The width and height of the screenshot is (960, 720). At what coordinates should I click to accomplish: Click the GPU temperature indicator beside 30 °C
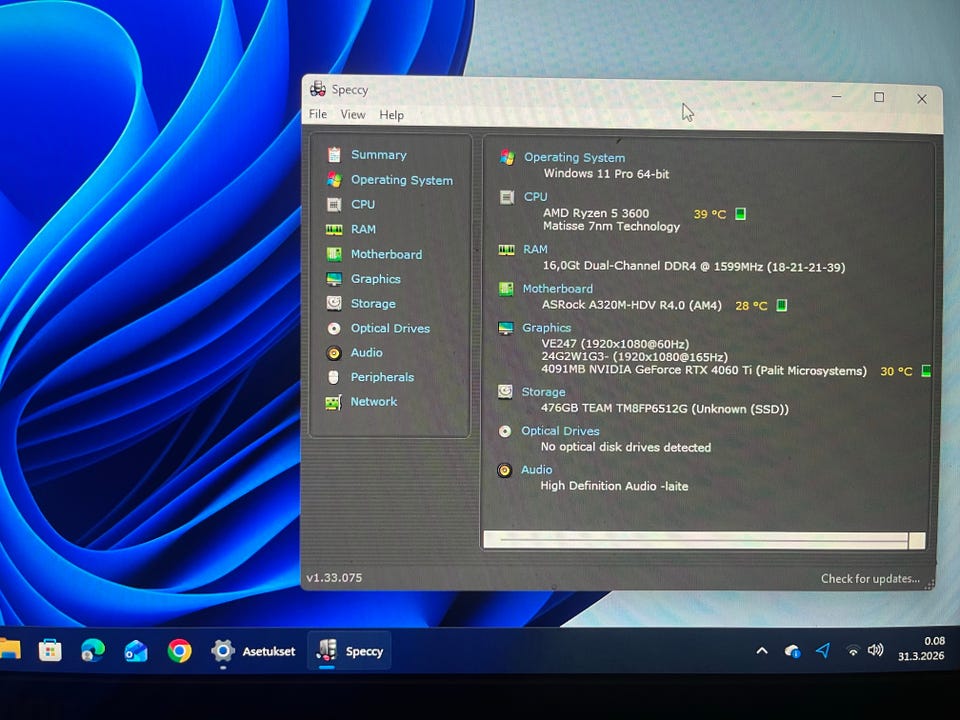pyautogui.click(x=926, y=370)
